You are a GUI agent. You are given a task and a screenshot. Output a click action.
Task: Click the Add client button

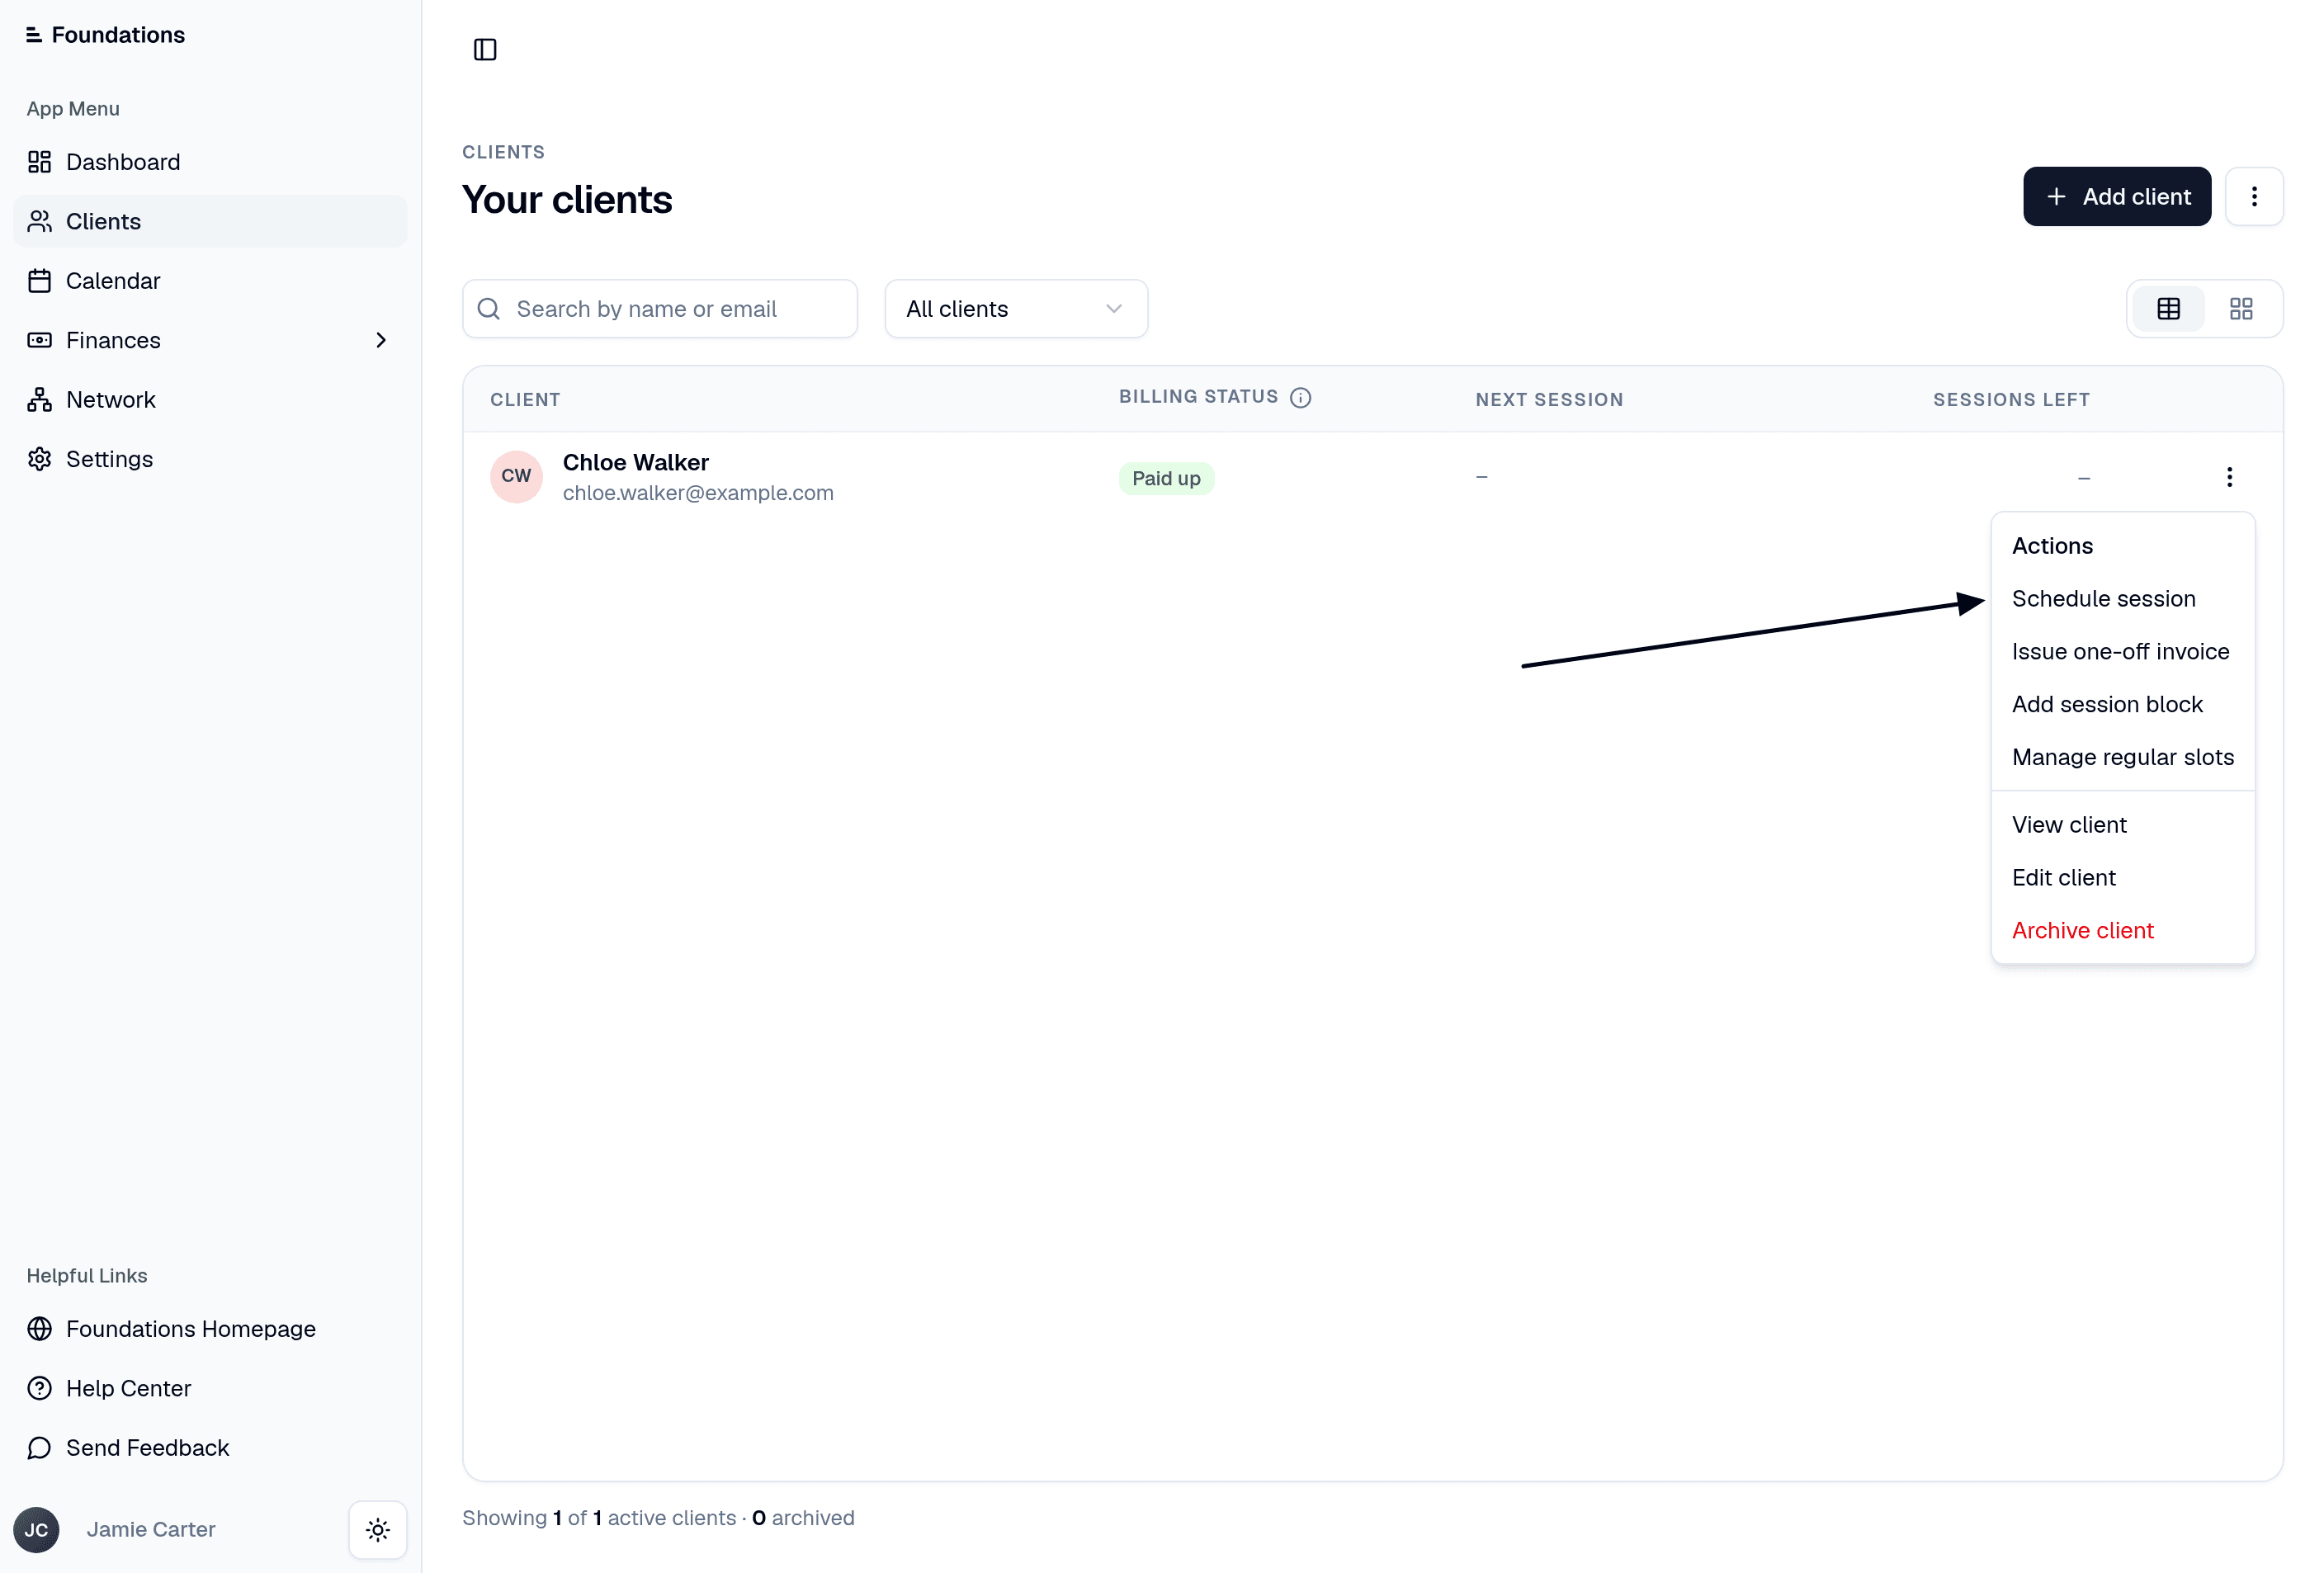click(2117, 197)
